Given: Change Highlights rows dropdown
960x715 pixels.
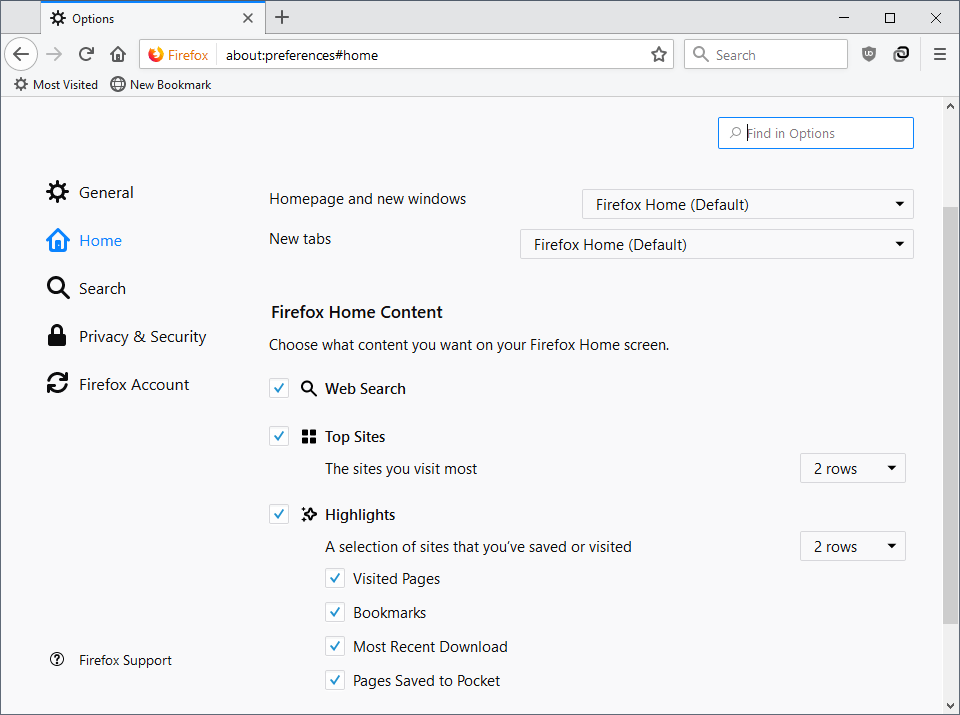Looking at the screenshot, I should pos(852,546).
